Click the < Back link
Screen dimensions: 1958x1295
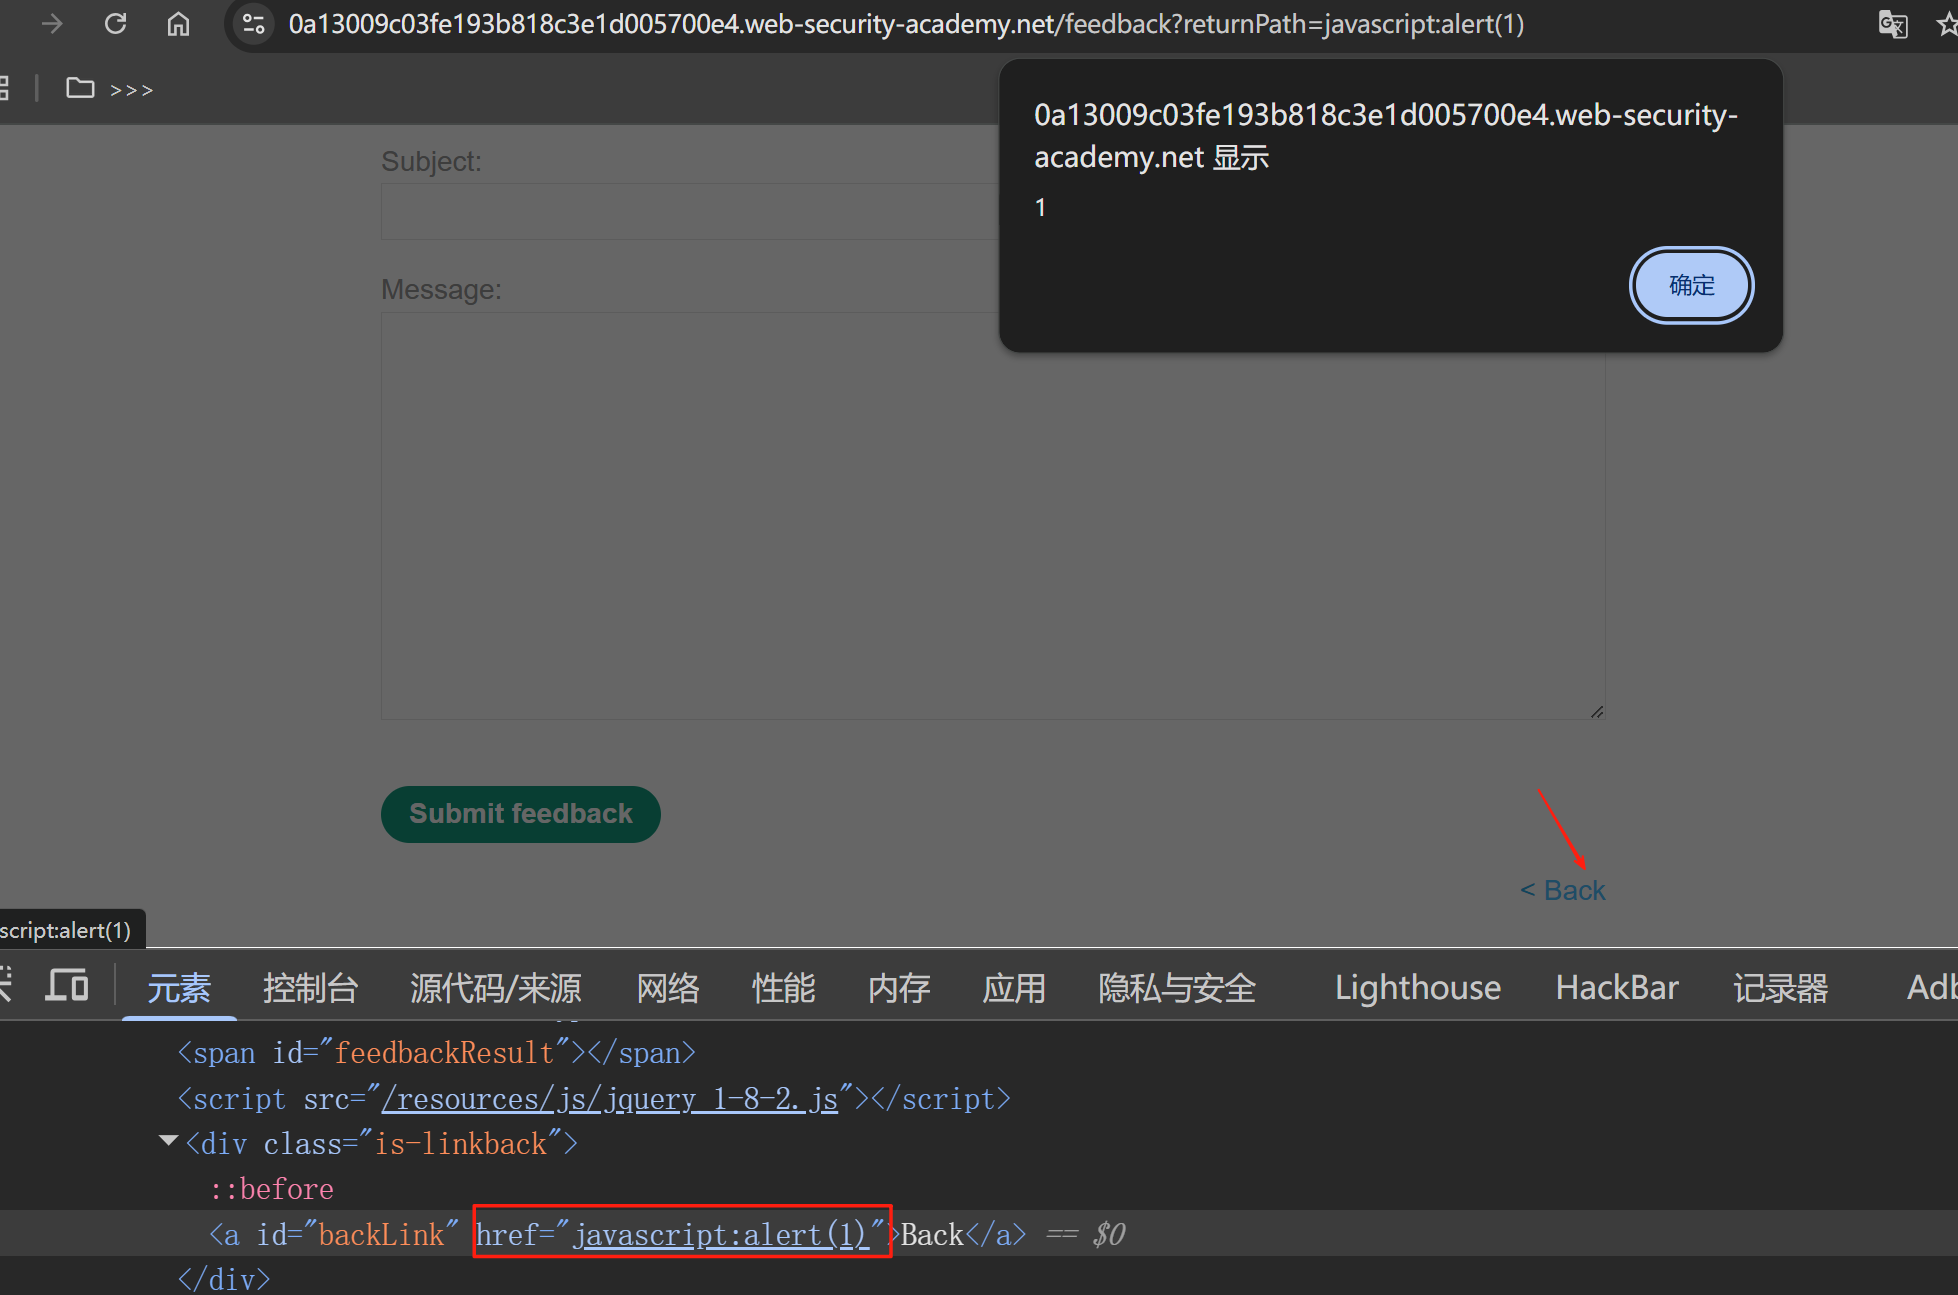(1563, 890)
